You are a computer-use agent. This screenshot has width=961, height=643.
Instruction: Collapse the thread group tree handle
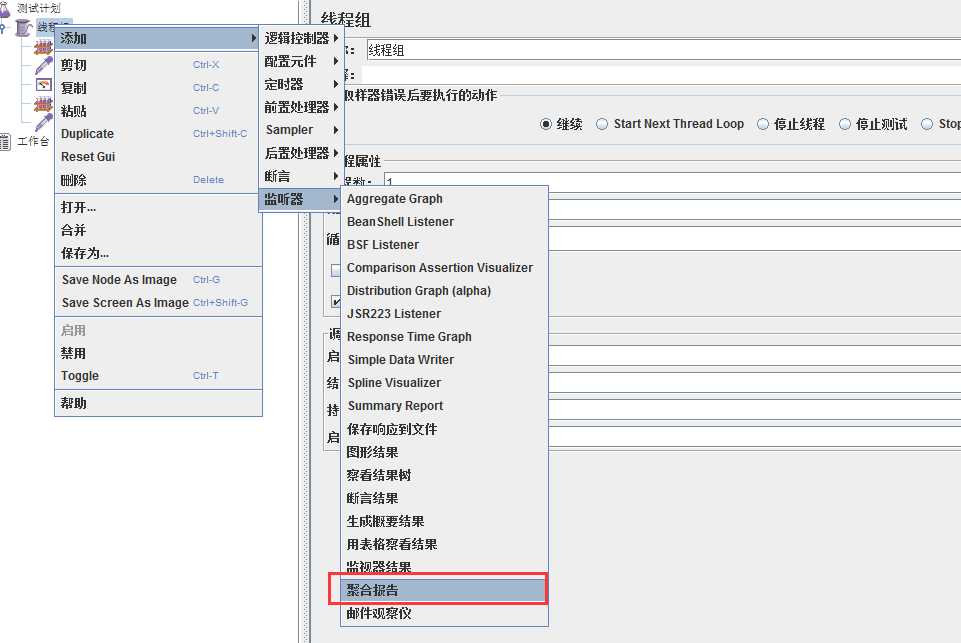coord(3,28)
